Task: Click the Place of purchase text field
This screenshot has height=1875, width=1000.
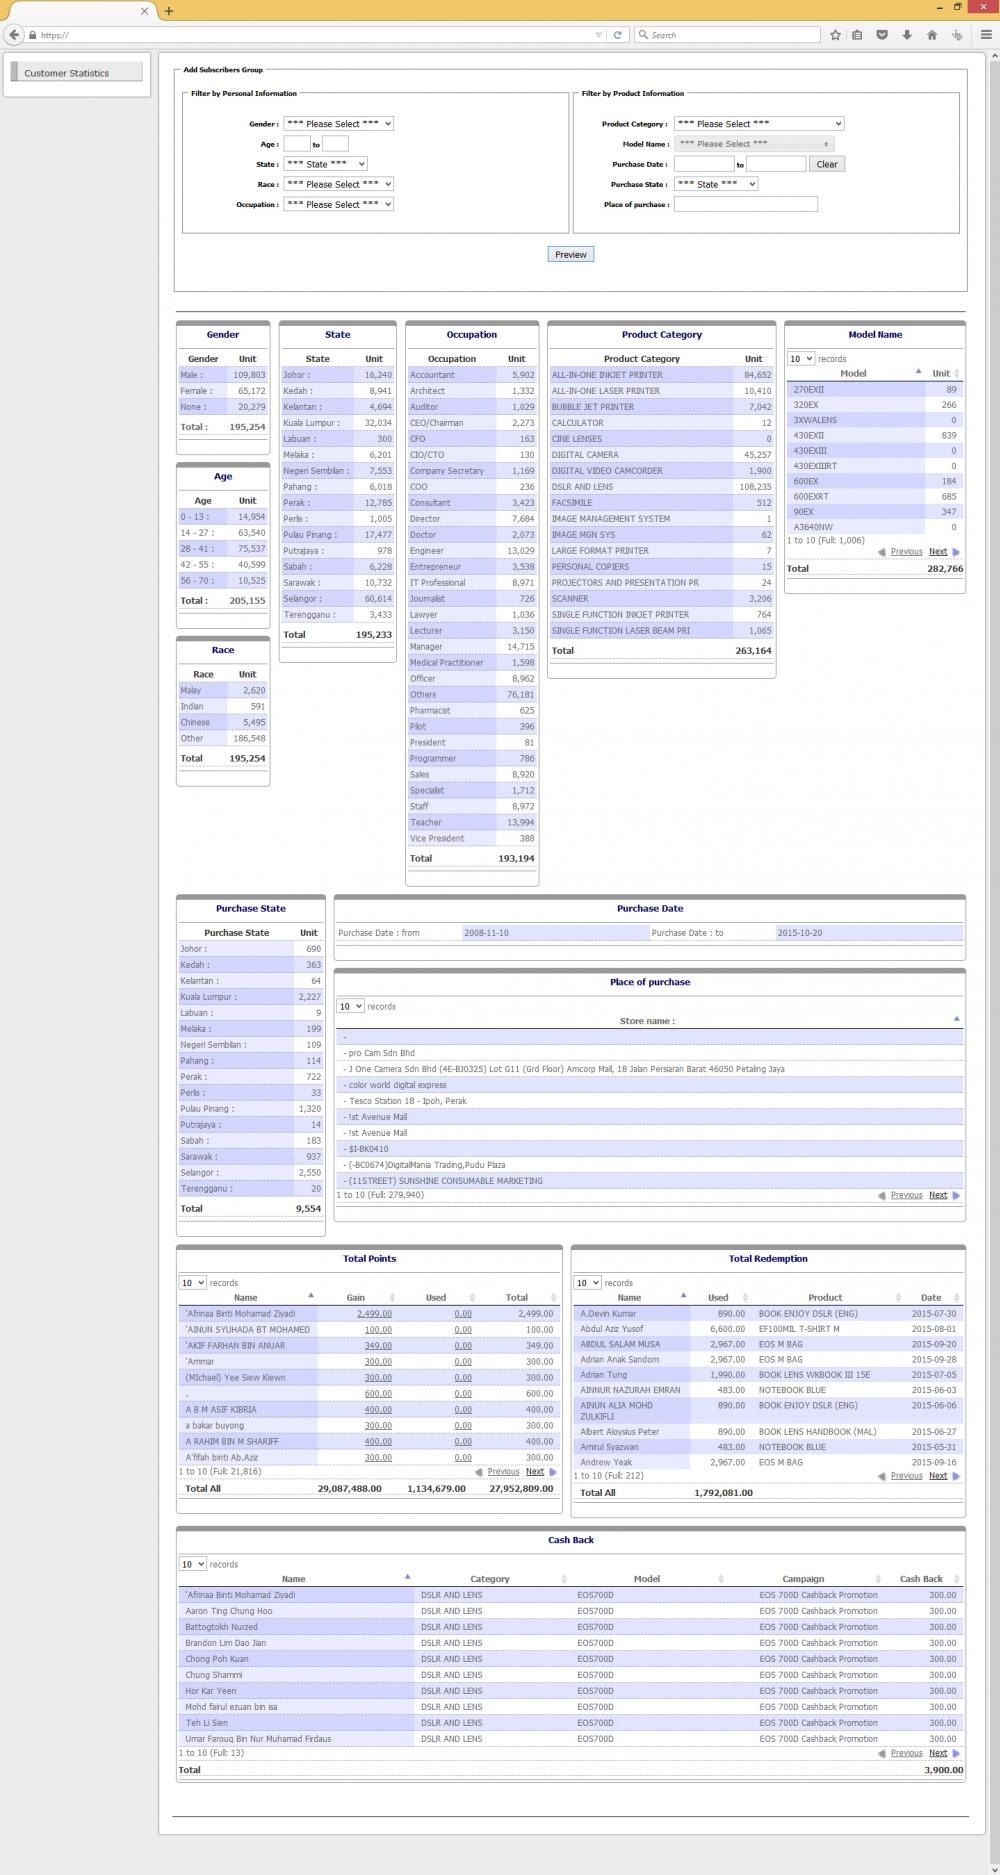Action: [x=746, y=204]
